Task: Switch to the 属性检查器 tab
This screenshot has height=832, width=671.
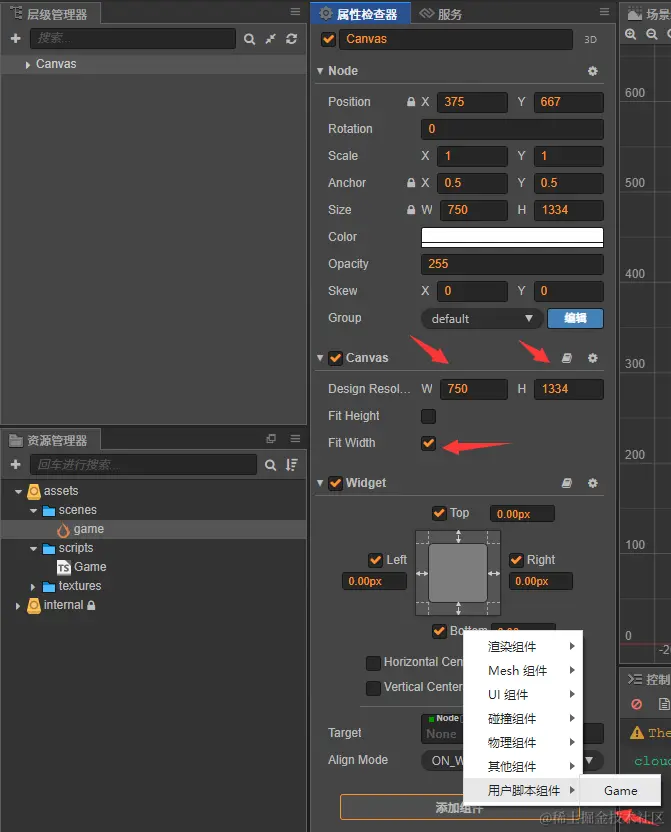Action: pos(360,14)
